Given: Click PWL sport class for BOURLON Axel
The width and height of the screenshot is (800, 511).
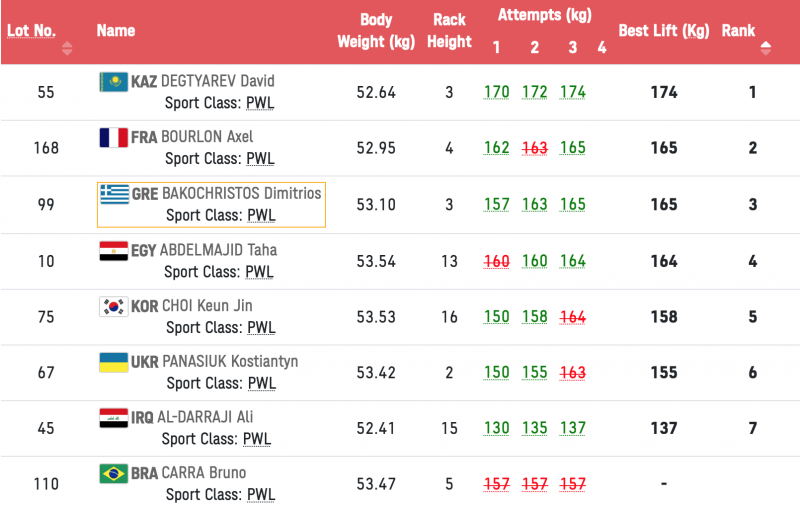Looking at the screenshot, I should (x=261, y=159).
